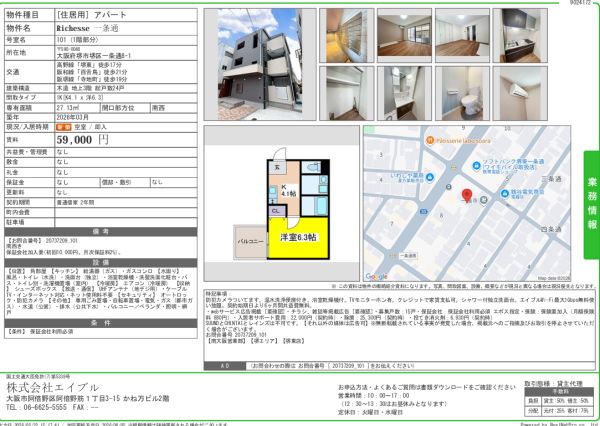600x426 pixels.
Task: Click the '設備' section header bar
Action: (101, 263)
